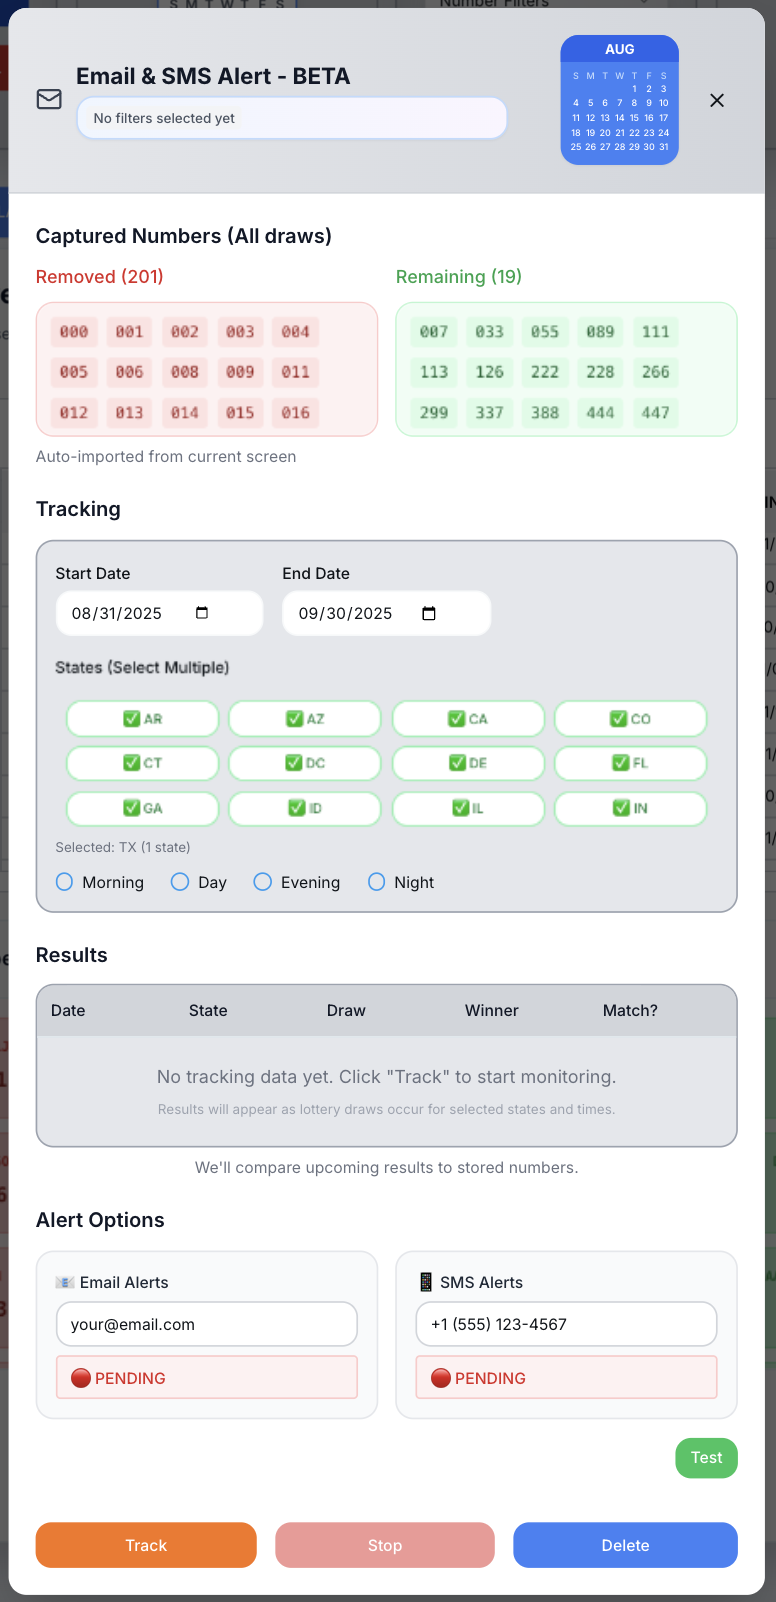776x1602 pixels.
Task: Select the Evening draw option
Action: click(x=263, y=882)
